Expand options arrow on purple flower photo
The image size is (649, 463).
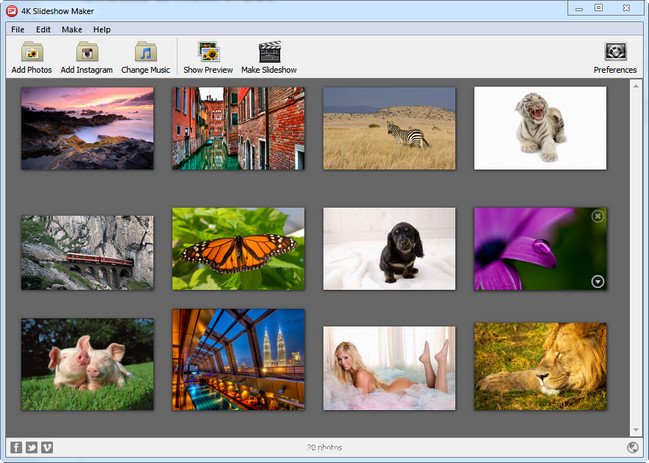pos(597,281)
